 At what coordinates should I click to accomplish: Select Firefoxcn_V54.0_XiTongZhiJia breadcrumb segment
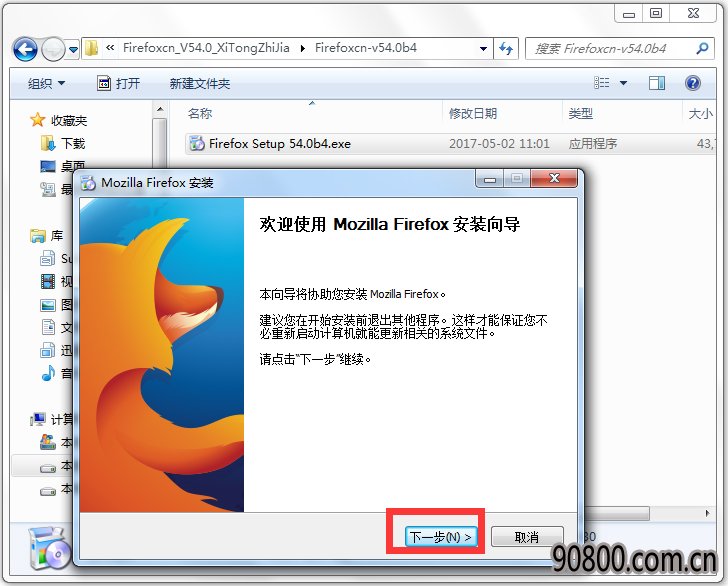[x=206, y=48]
